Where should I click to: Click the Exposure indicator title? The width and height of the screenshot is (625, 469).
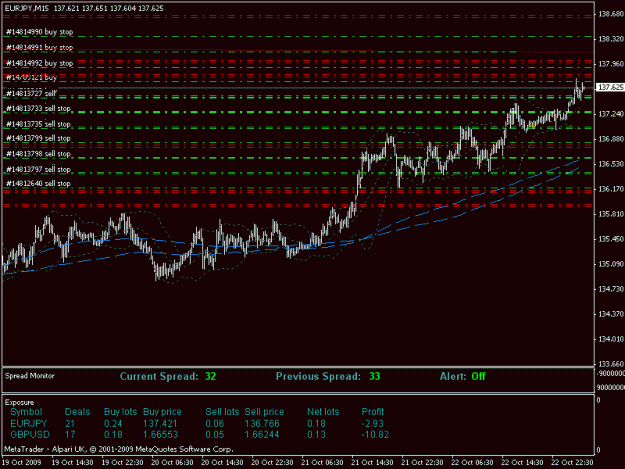tap(20, 402)
